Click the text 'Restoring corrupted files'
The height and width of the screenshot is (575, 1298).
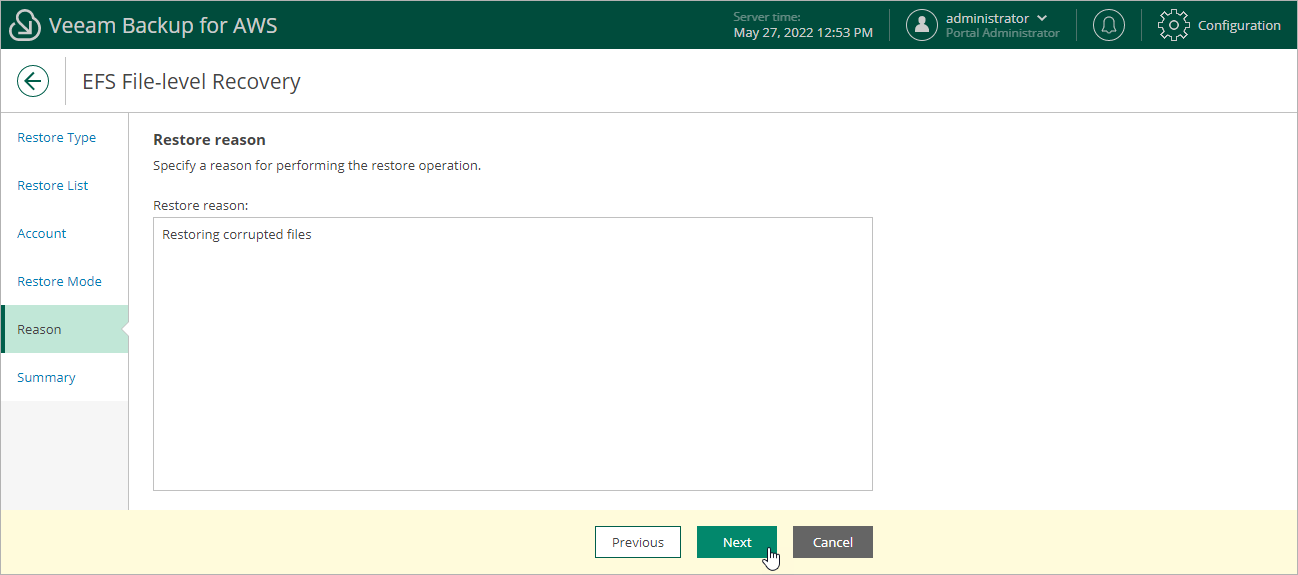(237, 235)
